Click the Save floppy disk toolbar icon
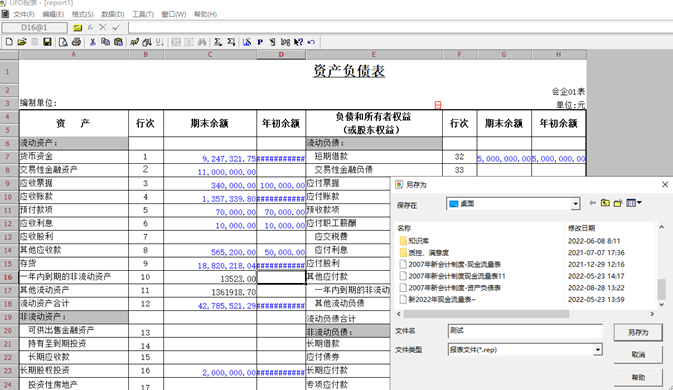673x390 pixels. [x=47, y=42]
